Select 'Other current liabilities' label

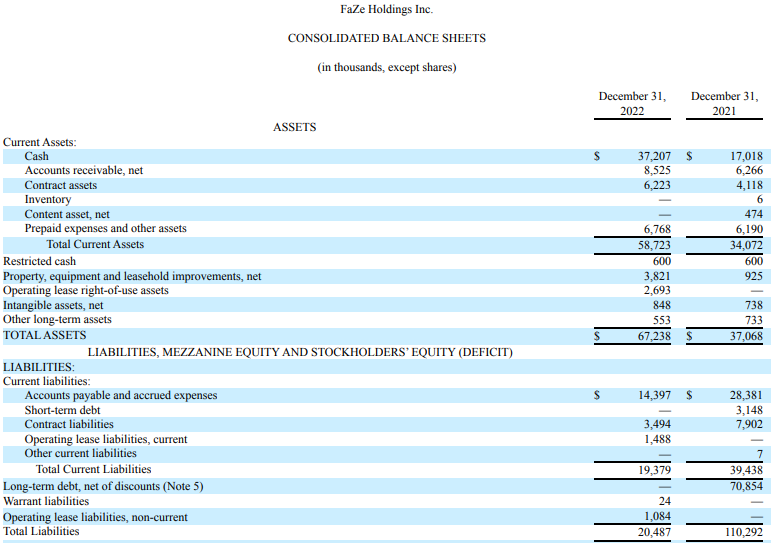80,454
